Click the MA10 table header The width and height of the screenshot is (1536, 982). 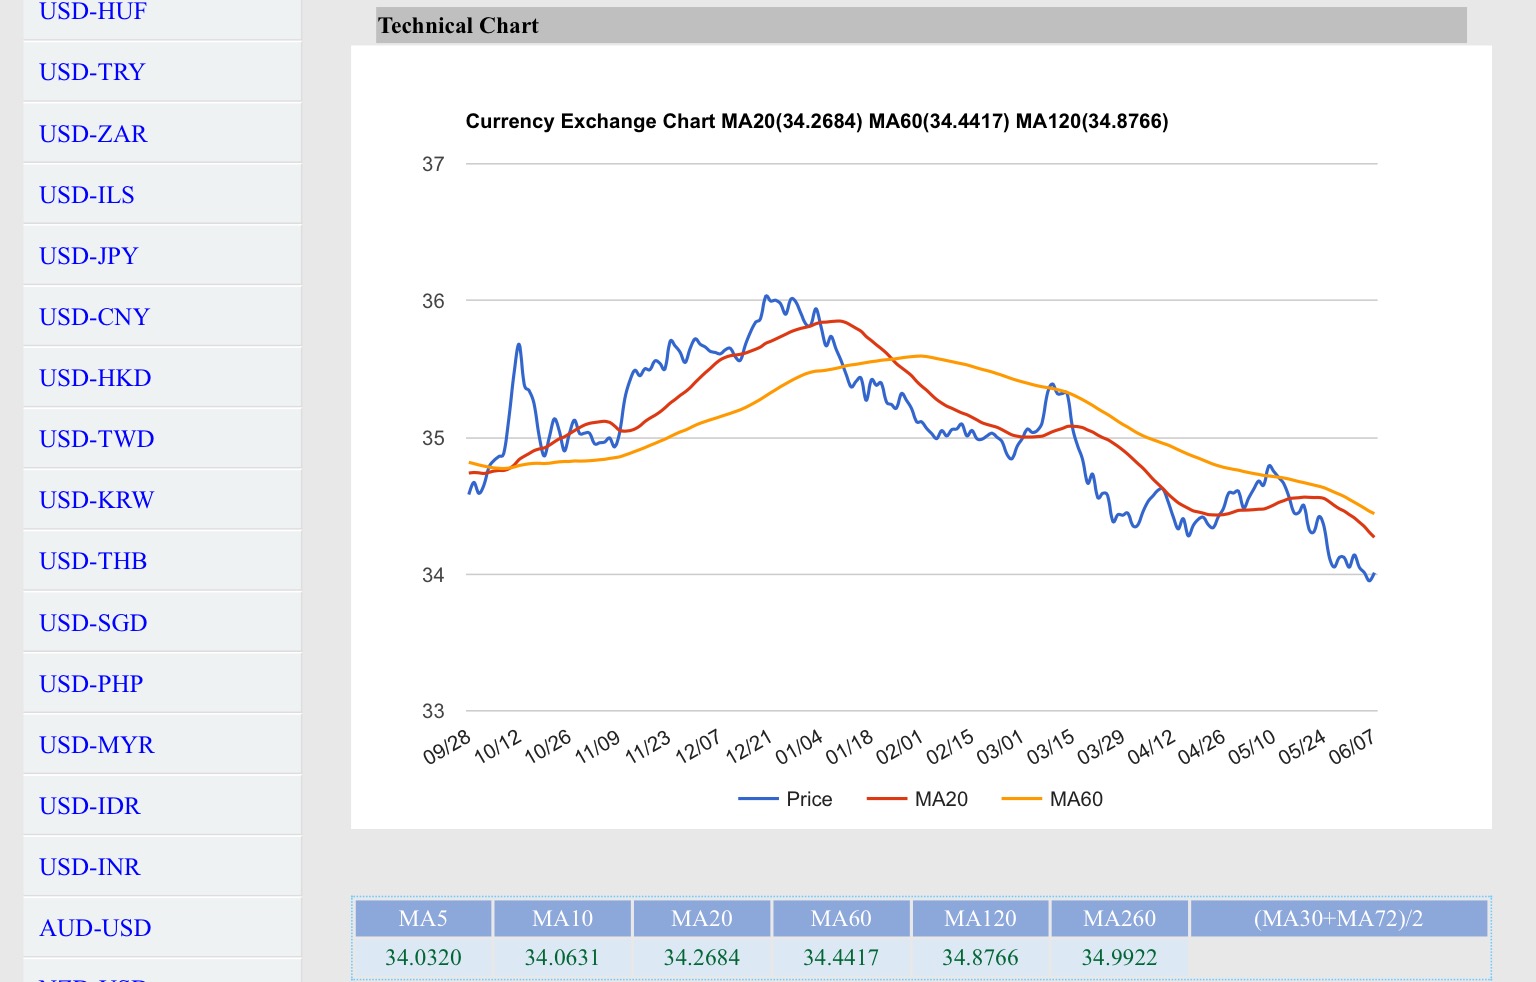[562, 918]
